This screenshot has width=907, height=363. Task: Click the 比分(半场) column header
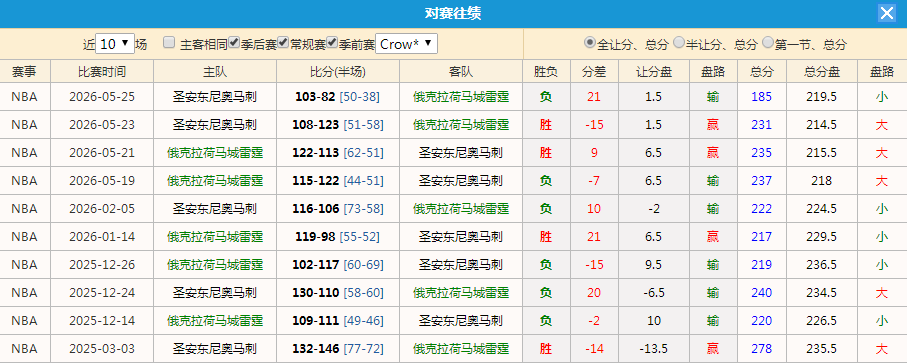(x=338, y=72)
